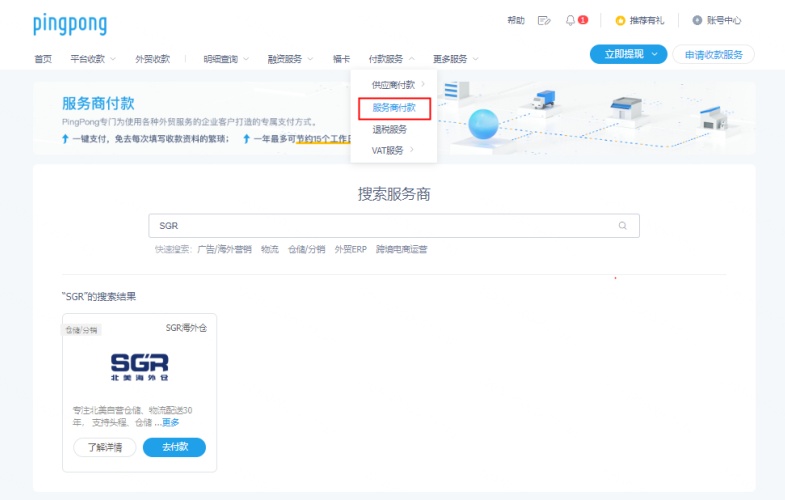Click the "SGR"的搜索结果 heading
This screenshot has width=785, height=500.
pyautogui.click(x=99, y=296)
